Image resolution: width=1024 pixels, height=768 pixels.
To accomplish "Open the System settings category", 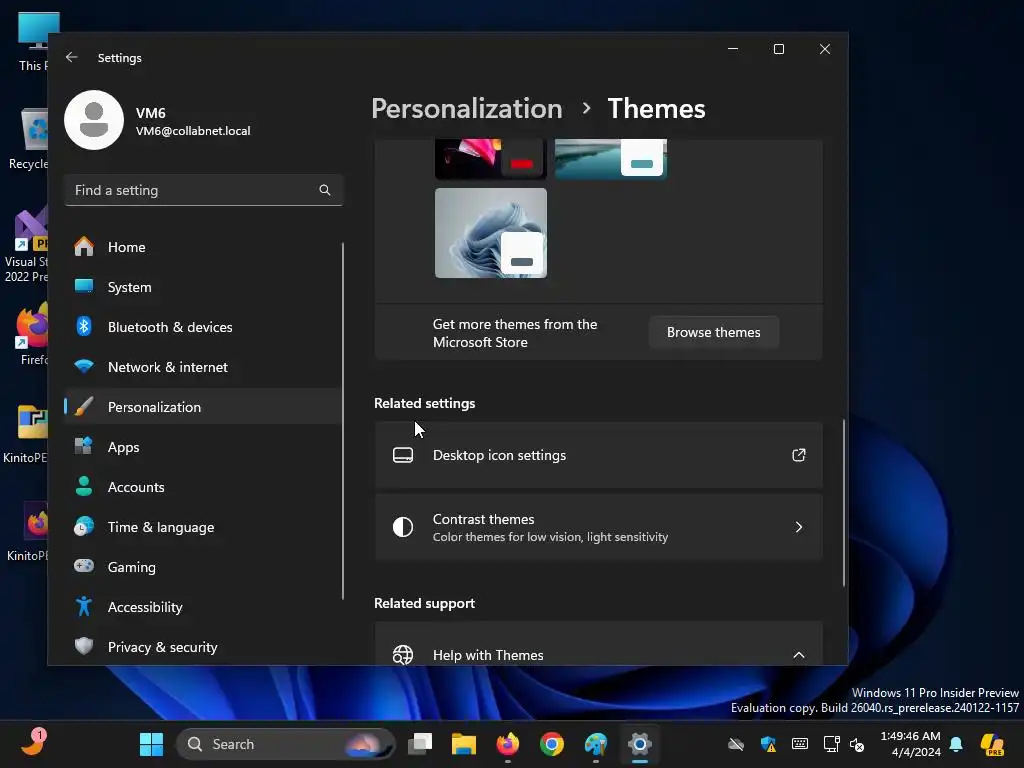I will point(202,287).
